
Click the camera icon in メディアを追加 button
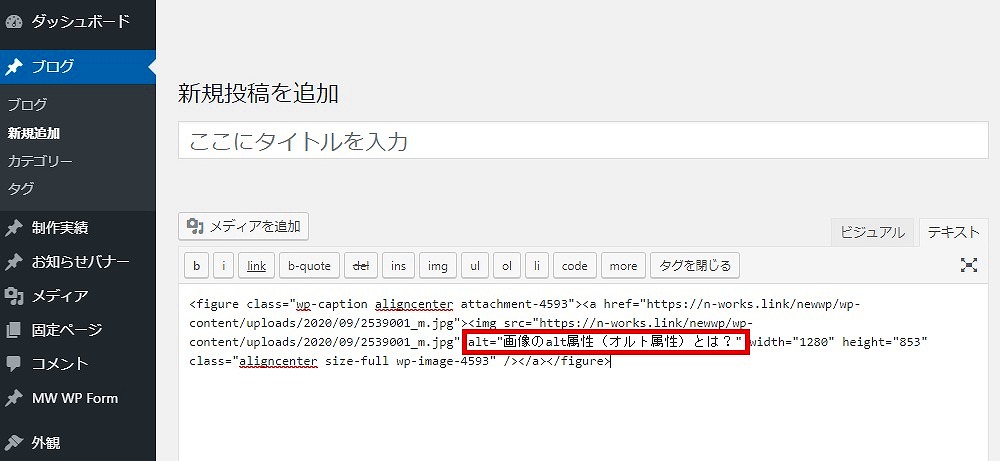click(x=195, y=226)
